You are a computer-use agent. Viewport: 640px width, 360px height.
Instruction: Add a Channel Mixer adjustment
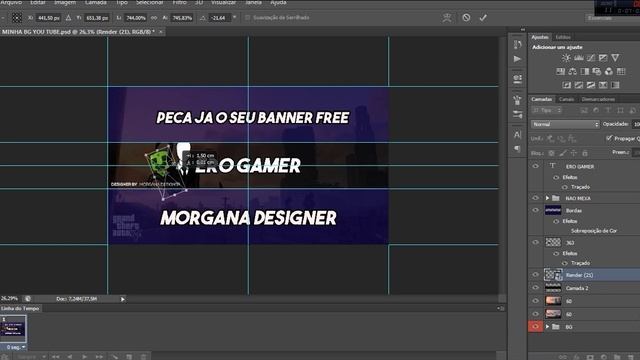[609, 71]
